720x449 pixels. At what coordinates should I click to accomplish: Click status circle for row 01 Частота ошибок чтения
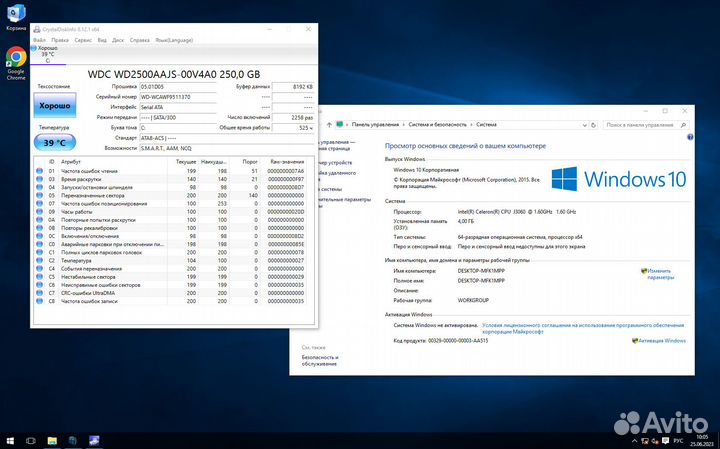coord(39,171)
